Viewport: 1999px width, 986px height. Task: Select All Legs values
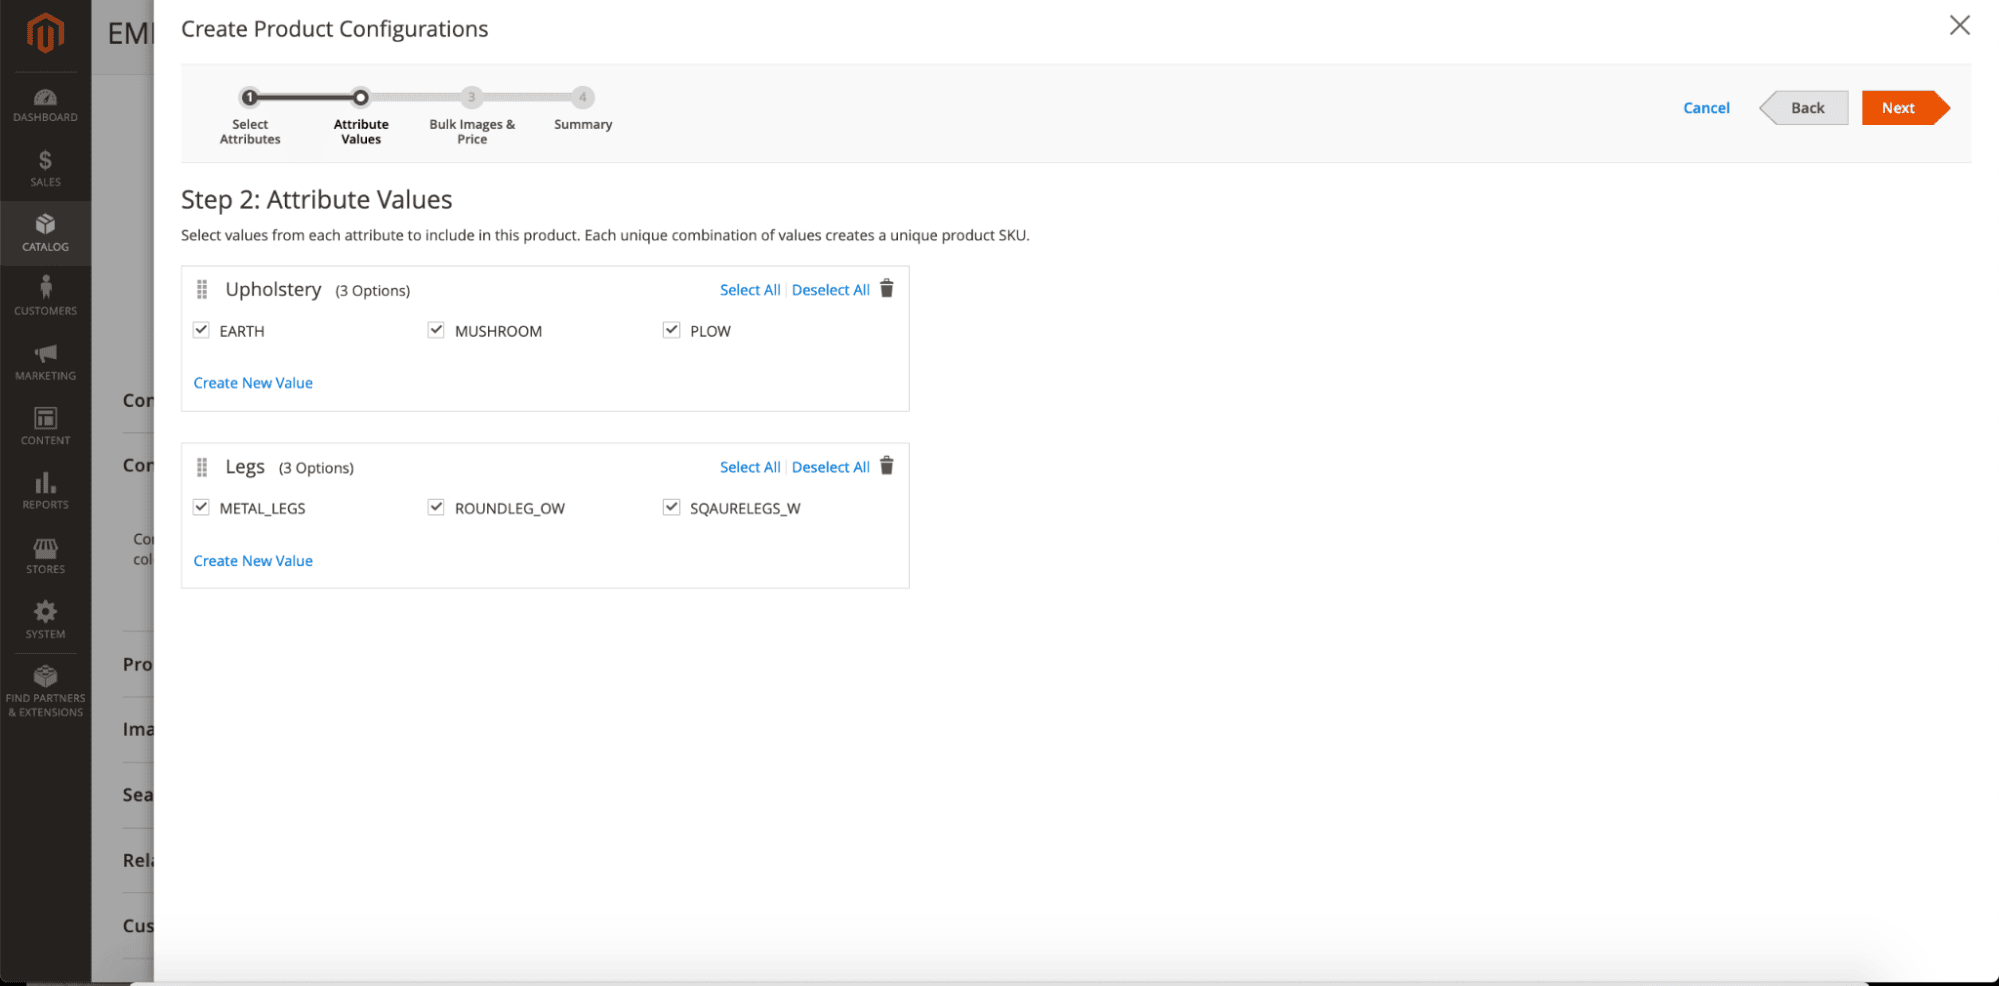click(x=750, y=467)
